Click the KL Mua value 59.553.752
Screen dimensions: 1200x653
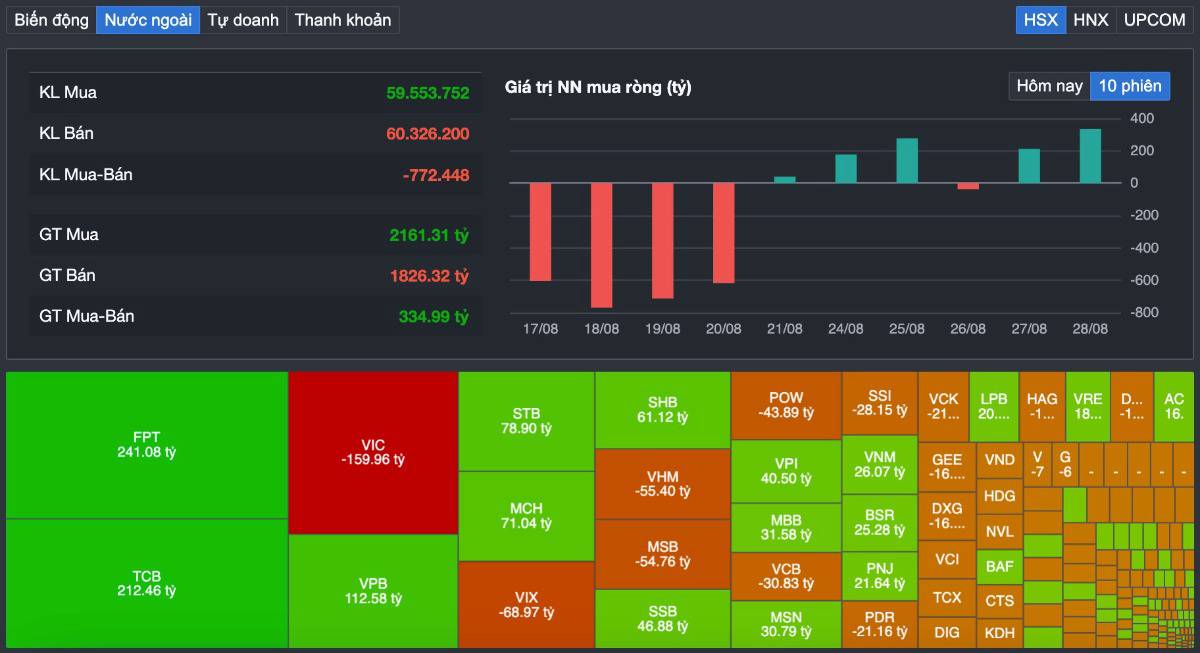click(x=428, y=93)
